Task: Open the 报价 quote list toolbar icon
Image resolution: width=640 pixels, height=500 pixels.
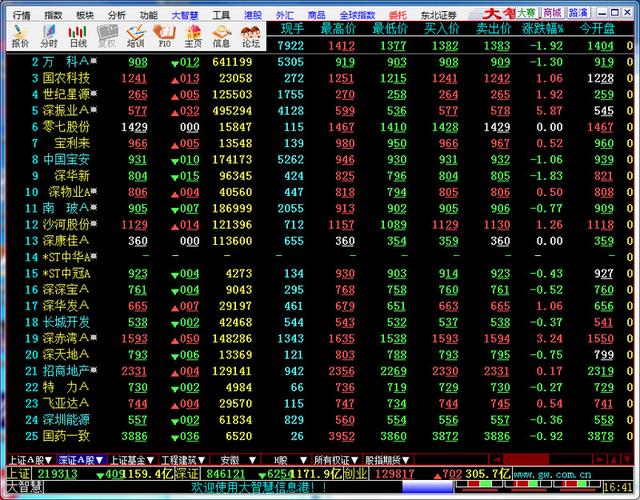Action: 20,36
